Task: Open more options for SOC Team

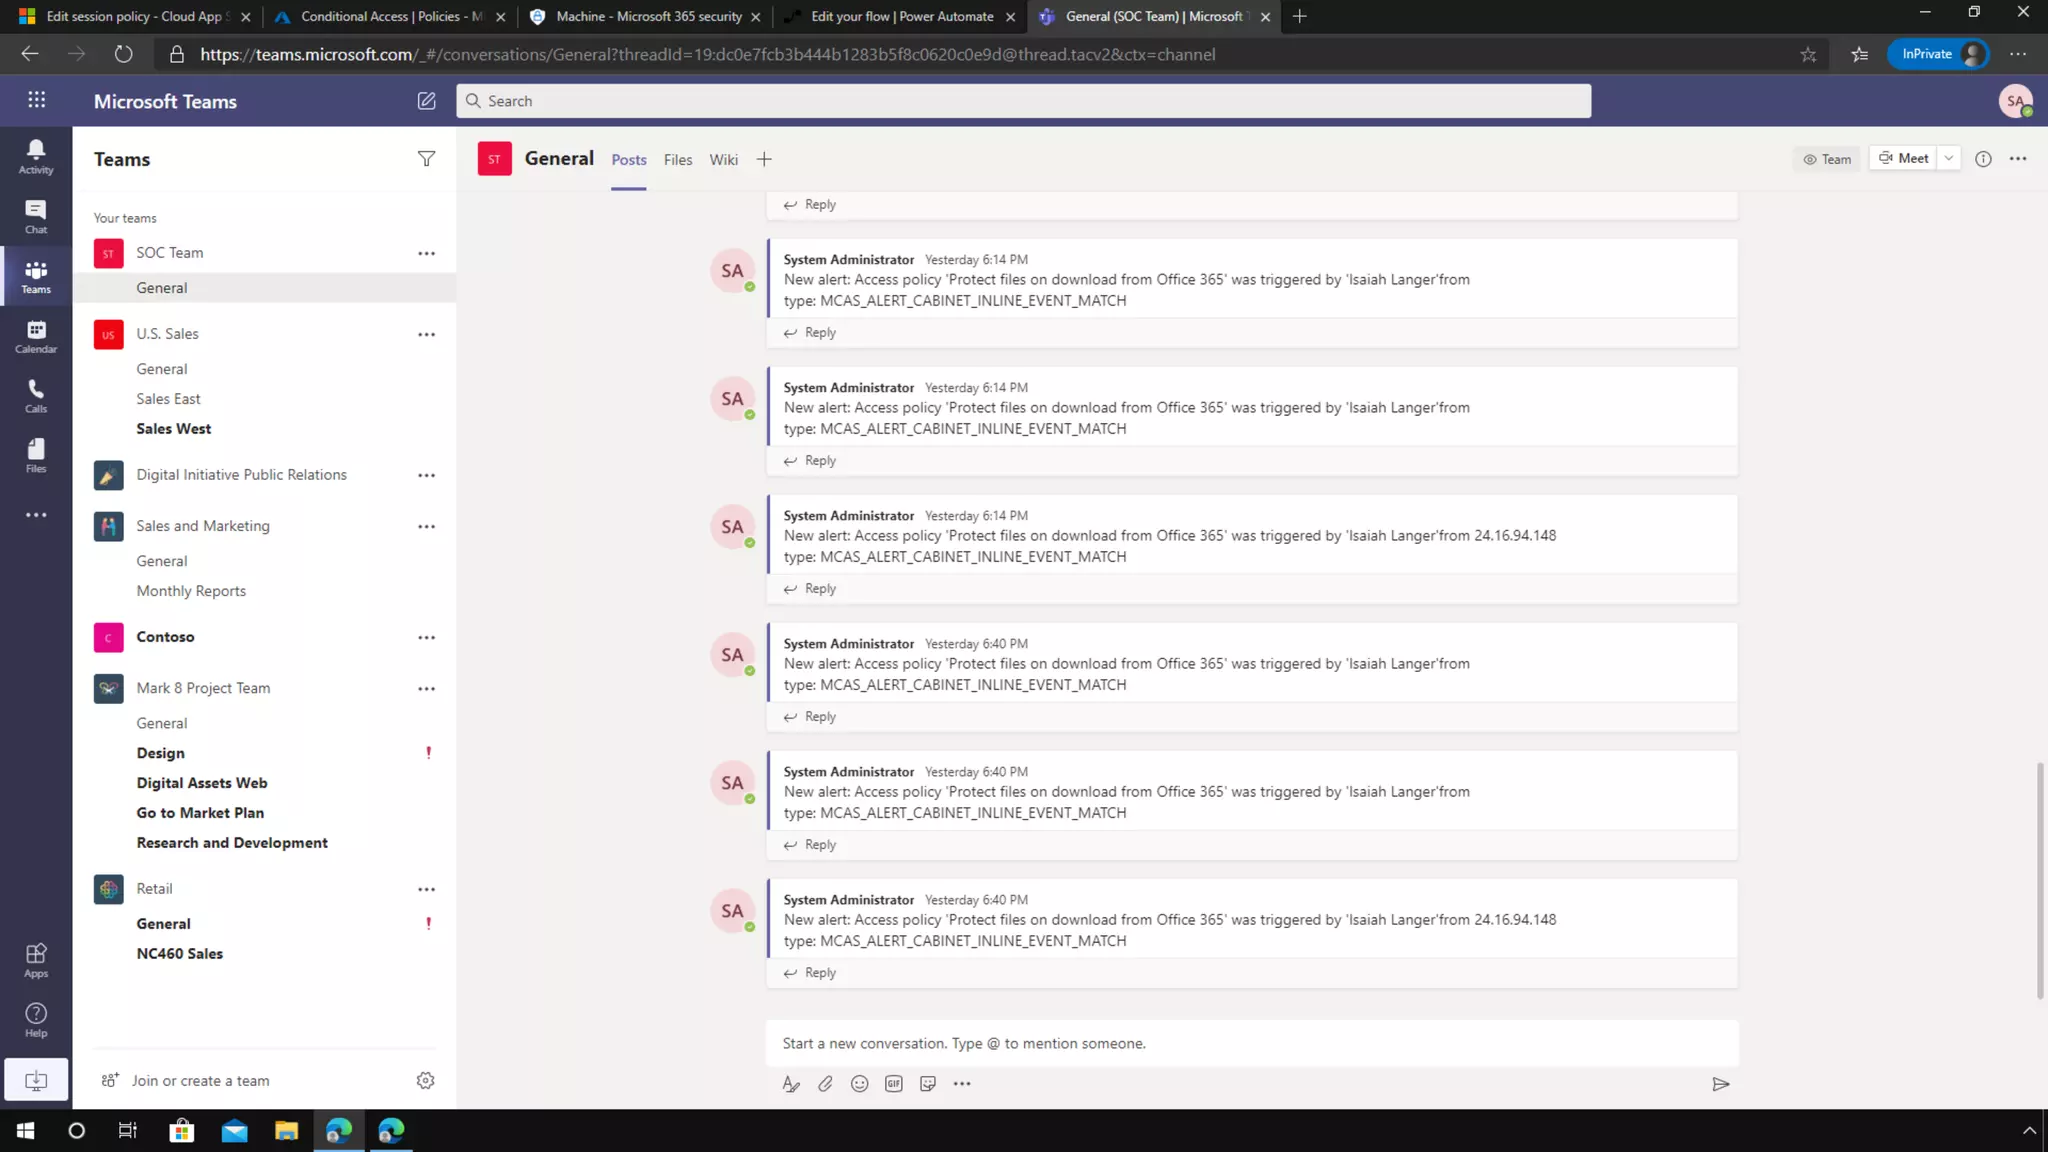Action: tap(426, 253)
